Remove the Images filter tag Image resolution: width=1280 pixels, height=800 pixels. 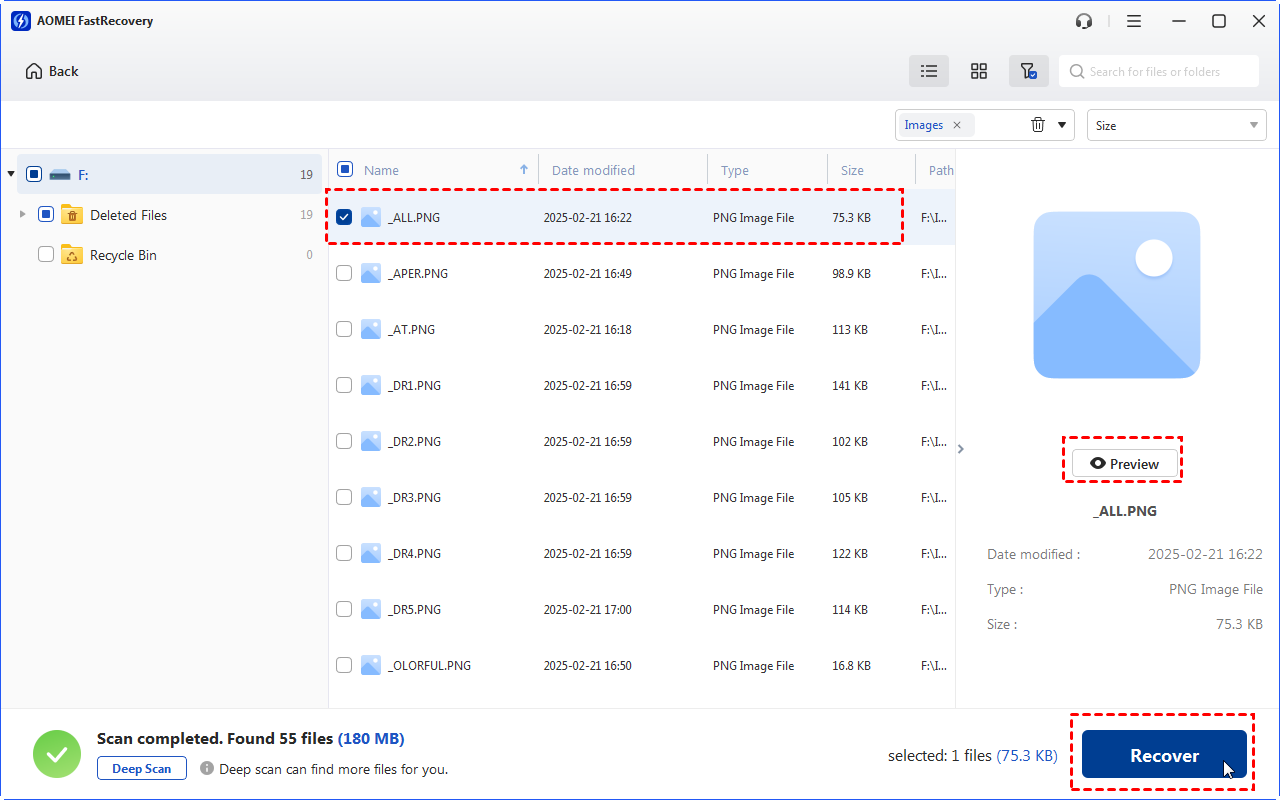point(957,125)
